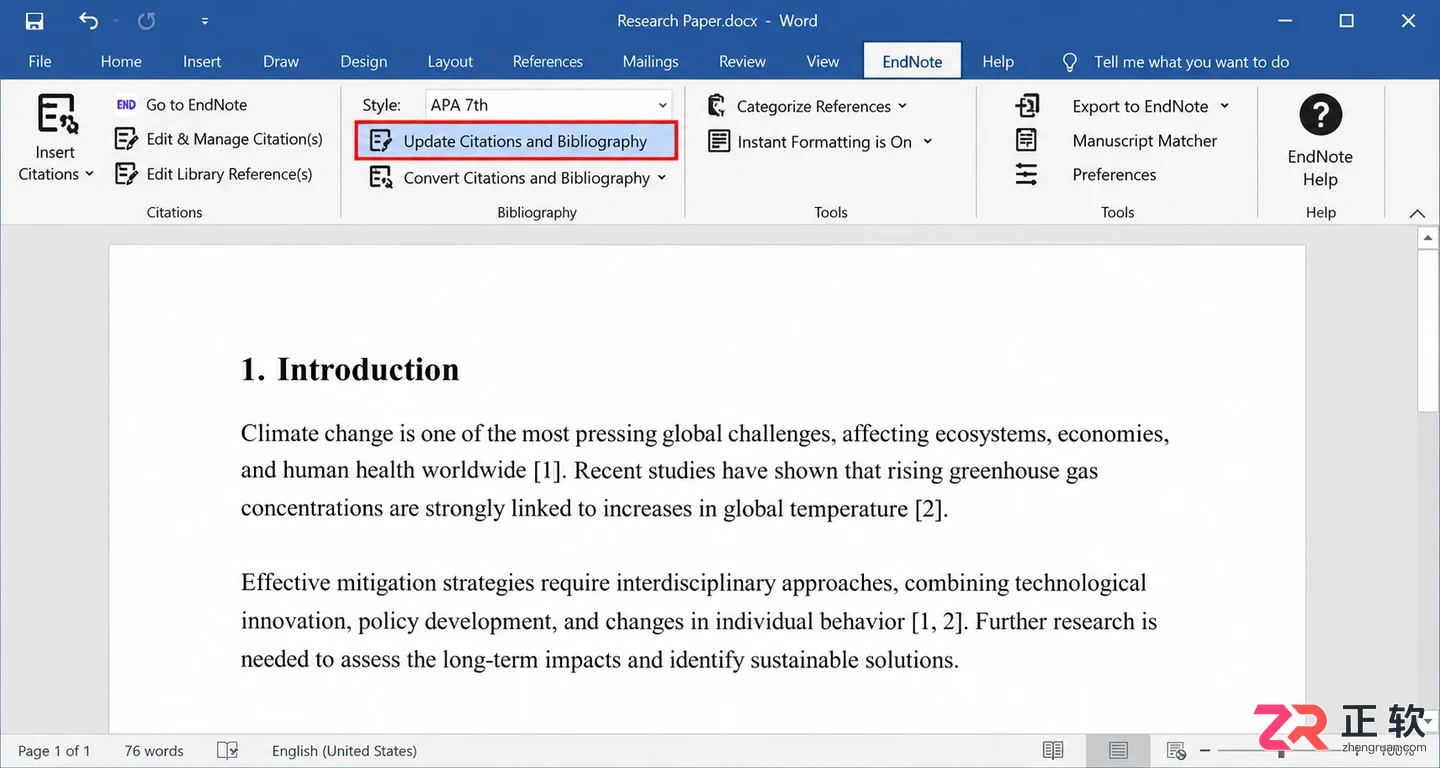Click the Convert Citations and Bibliography icon
Viewport: 1440px width, 768px height.
coord(380,178)
